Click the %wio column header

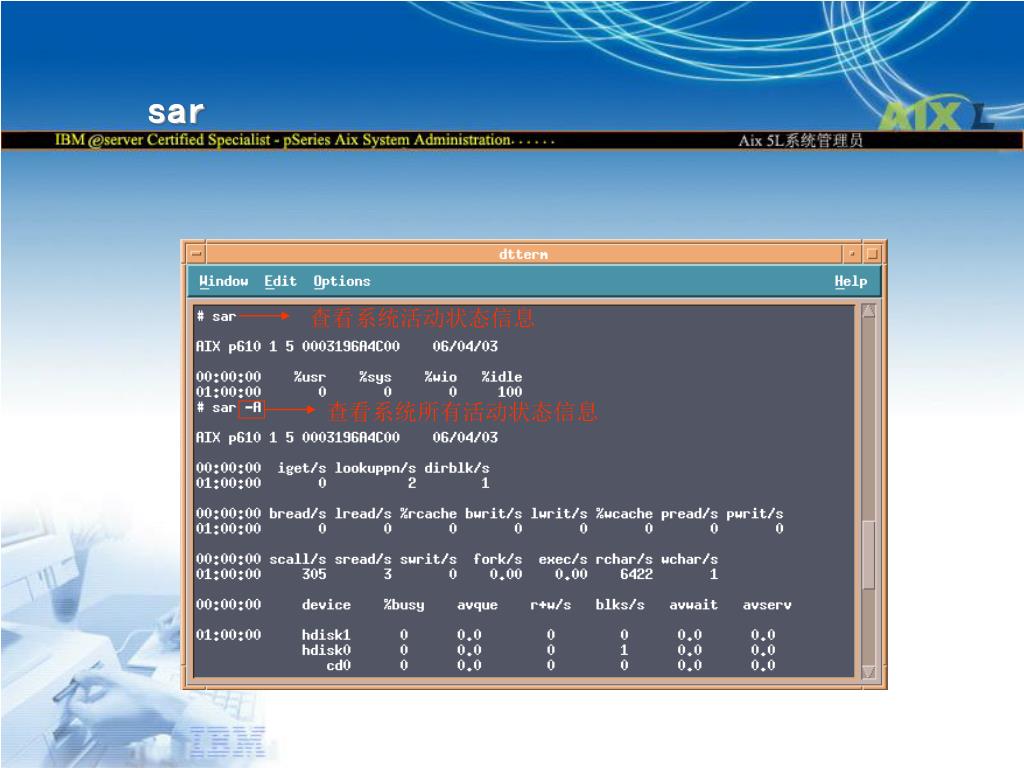tap(440, 377)
